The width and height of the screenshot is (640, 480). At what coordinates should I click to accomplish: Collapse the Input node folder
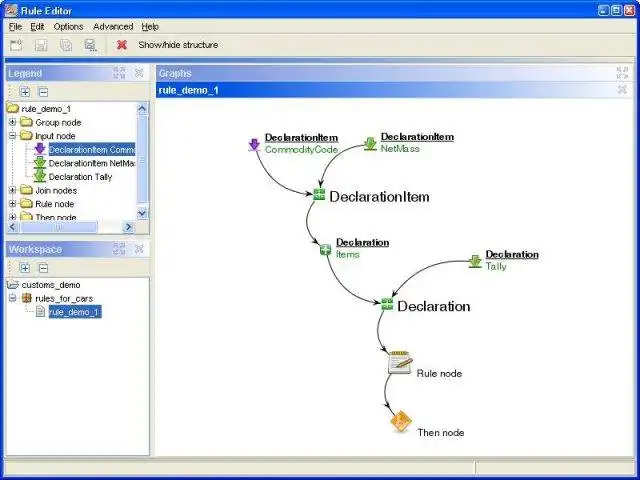point(12,136)
